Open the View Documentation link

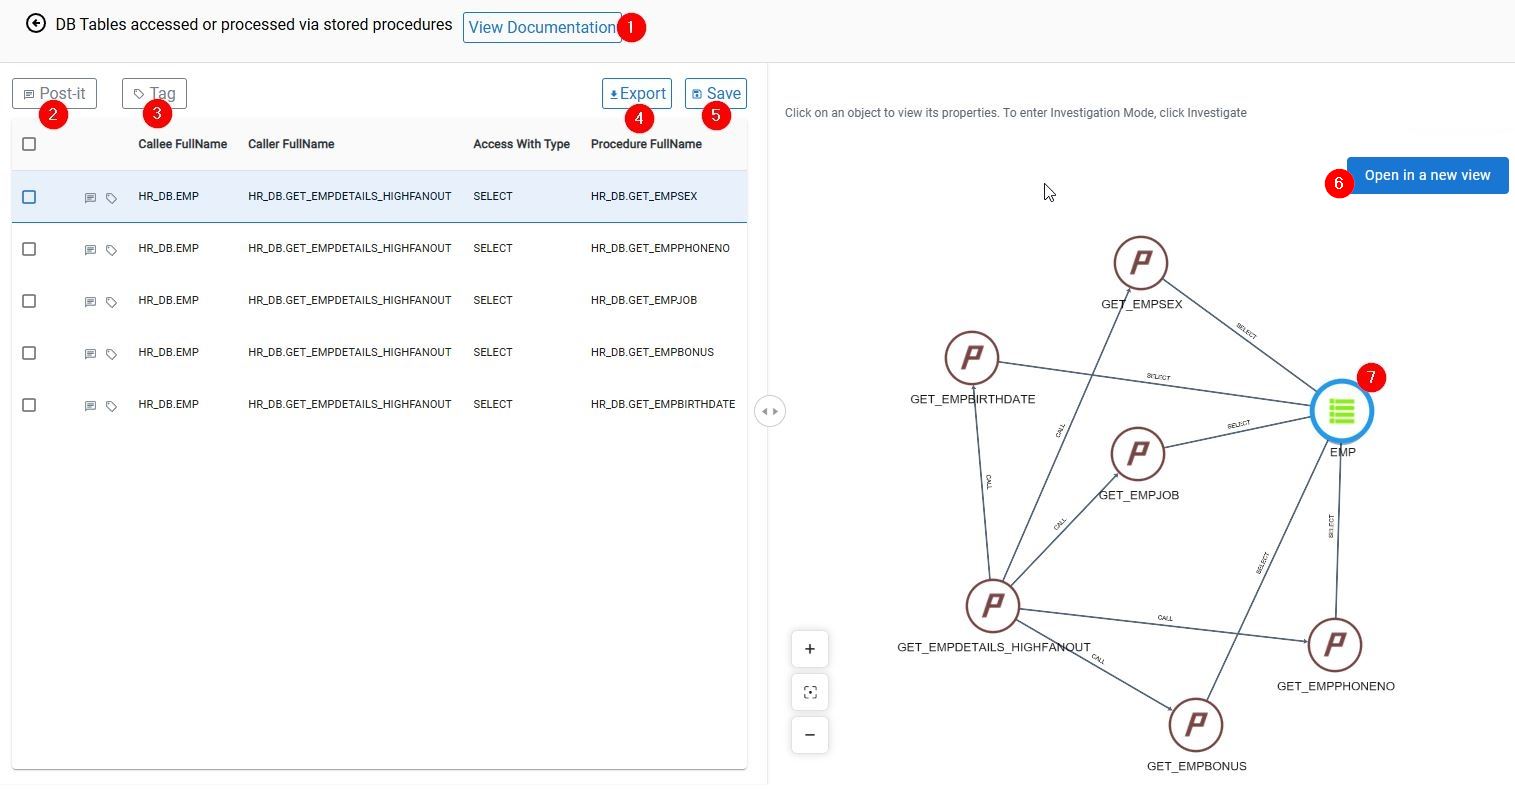pos(541,27)
